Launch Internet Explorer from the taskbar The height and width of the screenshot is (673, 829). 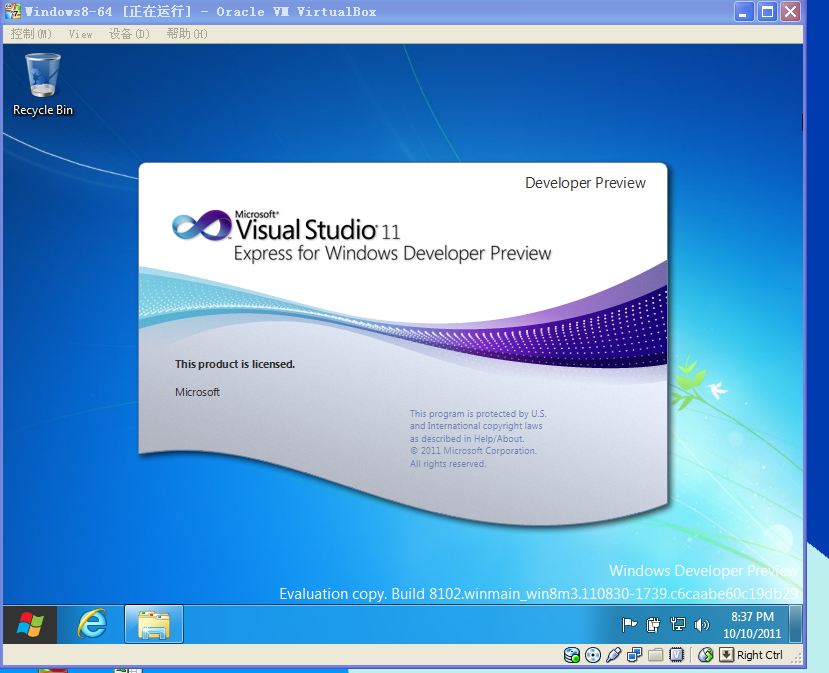(92, 625)
